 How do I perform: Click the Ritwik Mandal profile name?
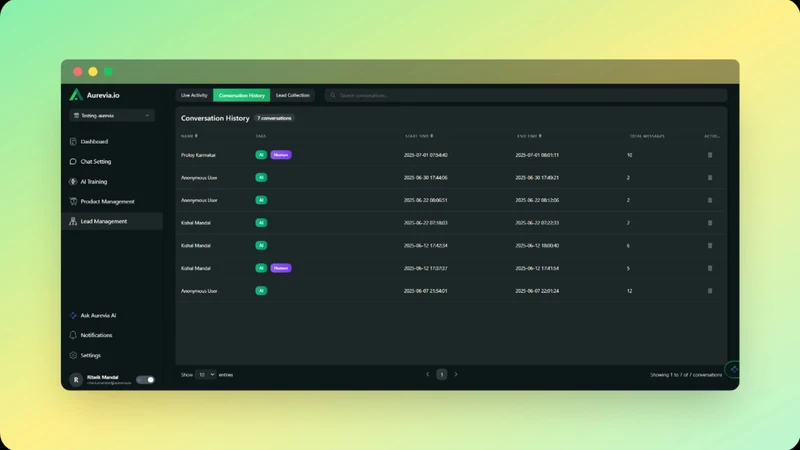103,377
